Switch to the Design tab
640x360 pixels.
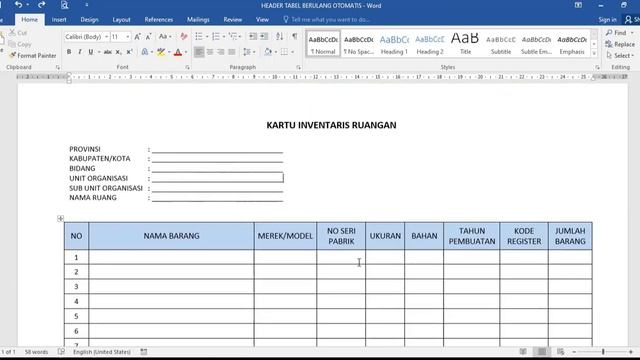pos(89,20)
